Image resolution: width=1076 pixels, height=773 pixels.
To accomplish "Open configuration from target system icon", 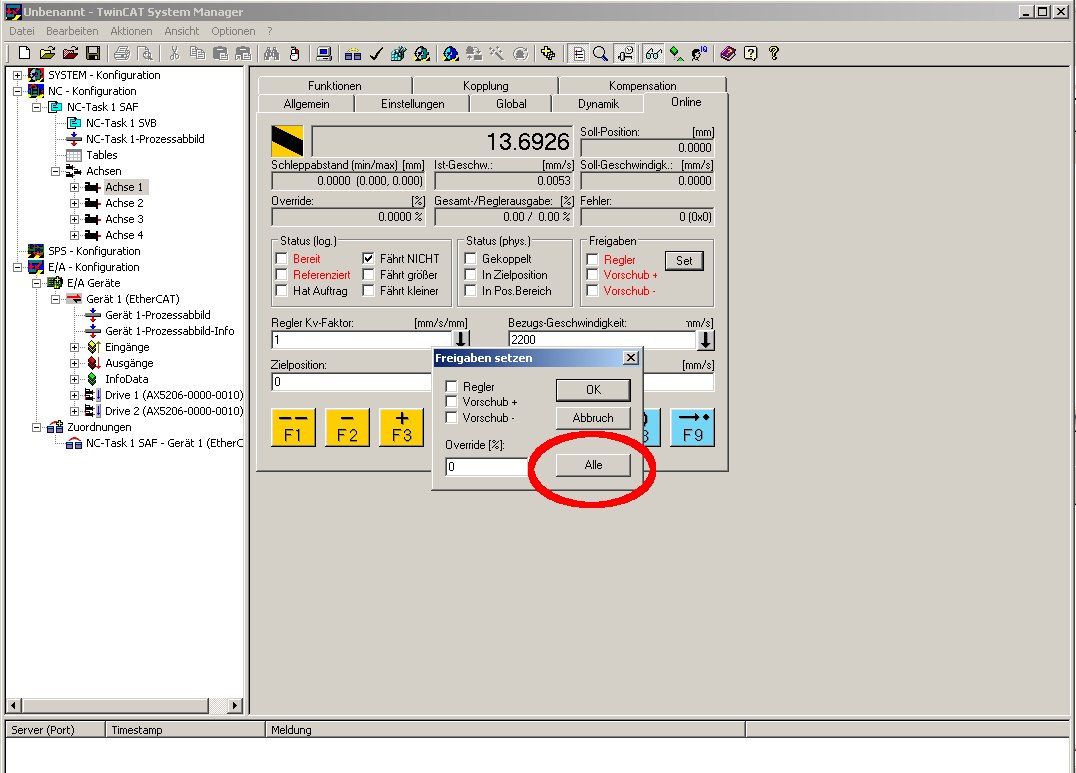I will pos(70,54).
